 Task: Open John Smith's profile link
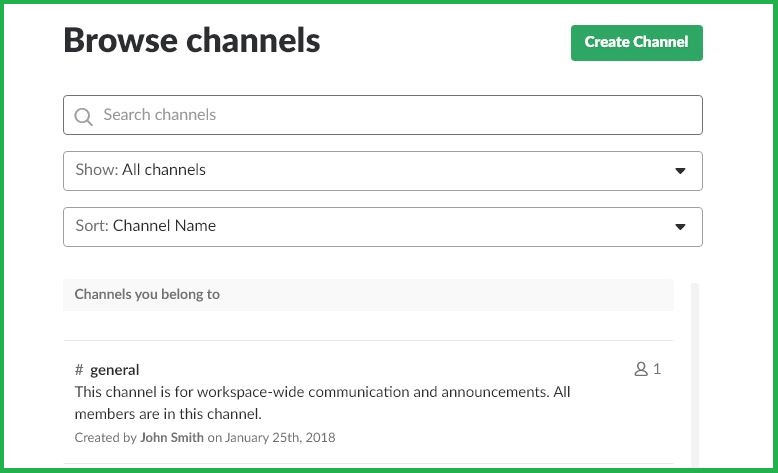point(172,437)
